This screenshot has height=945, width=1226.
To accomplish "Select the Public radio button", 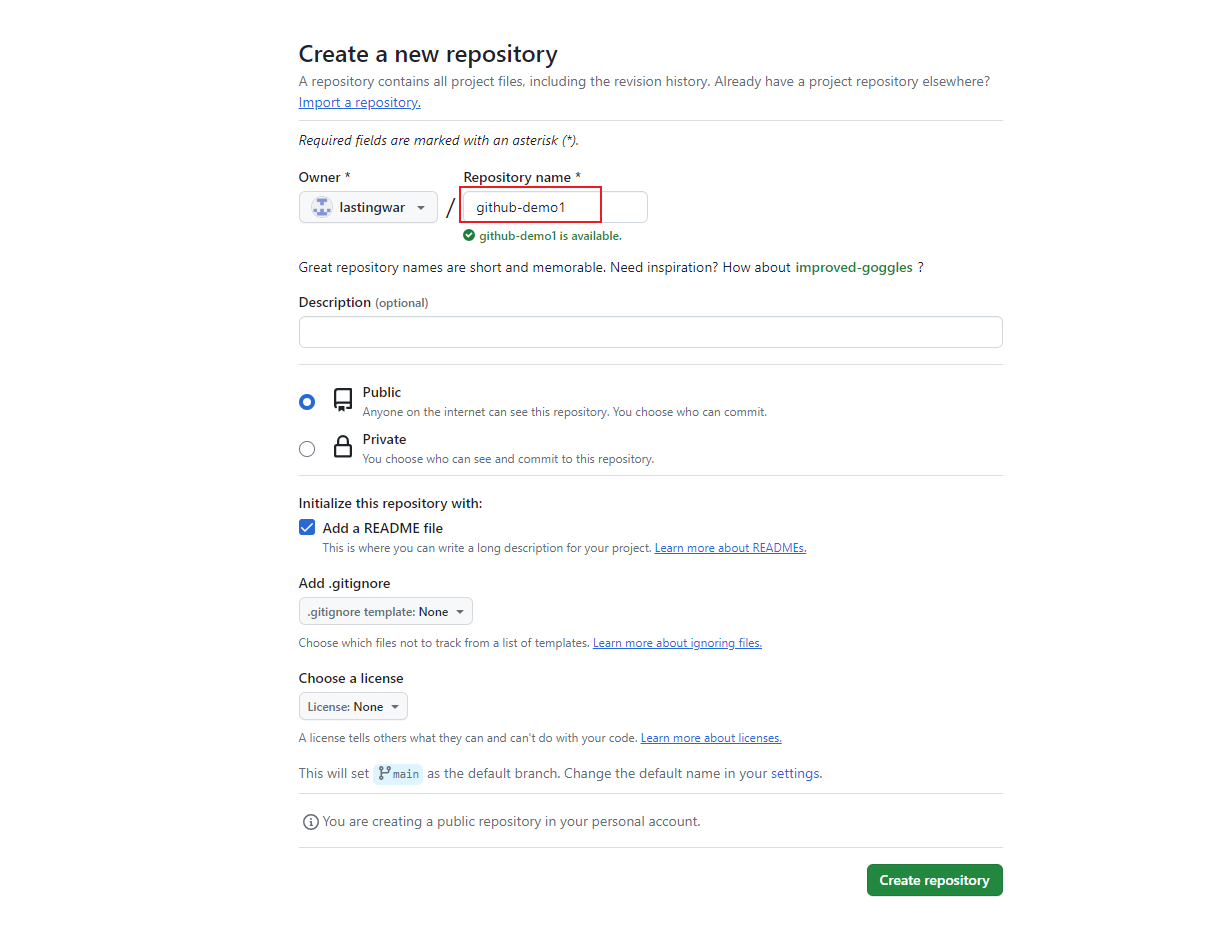I will click(x=307, y=402).
